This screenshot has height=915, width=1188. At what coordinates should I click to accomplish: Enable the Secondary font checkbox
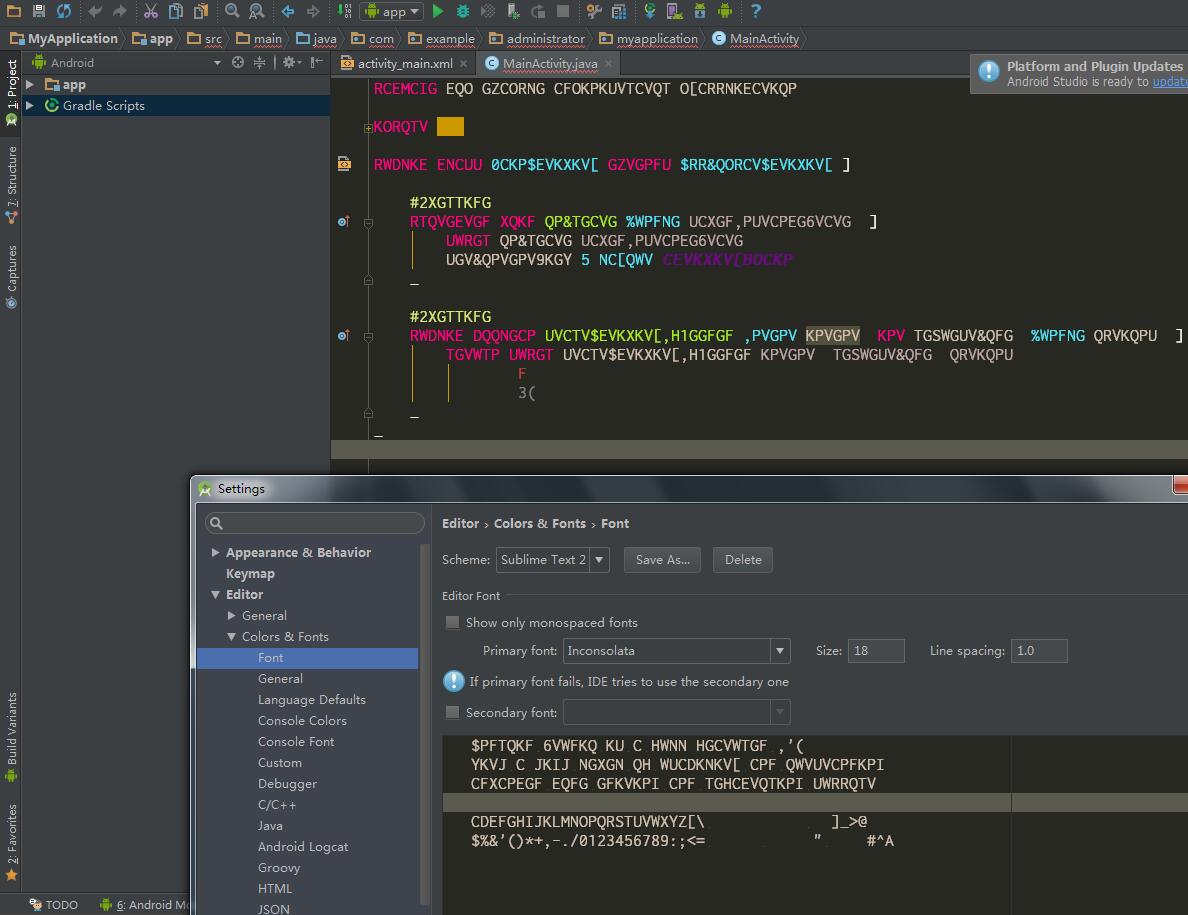(x=452, y=712)
